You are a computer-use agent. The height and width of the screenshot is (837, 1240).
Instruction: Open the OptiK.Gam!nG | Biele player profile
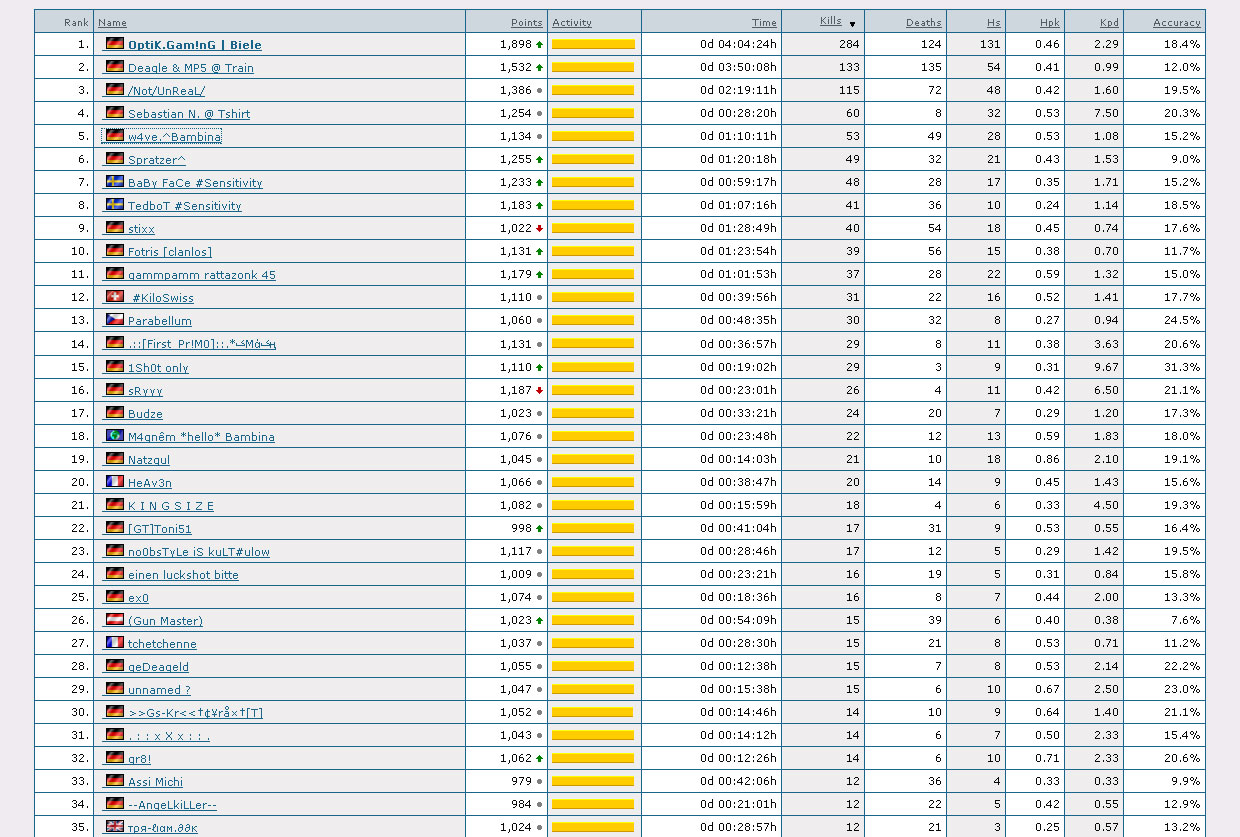[194, 45]
